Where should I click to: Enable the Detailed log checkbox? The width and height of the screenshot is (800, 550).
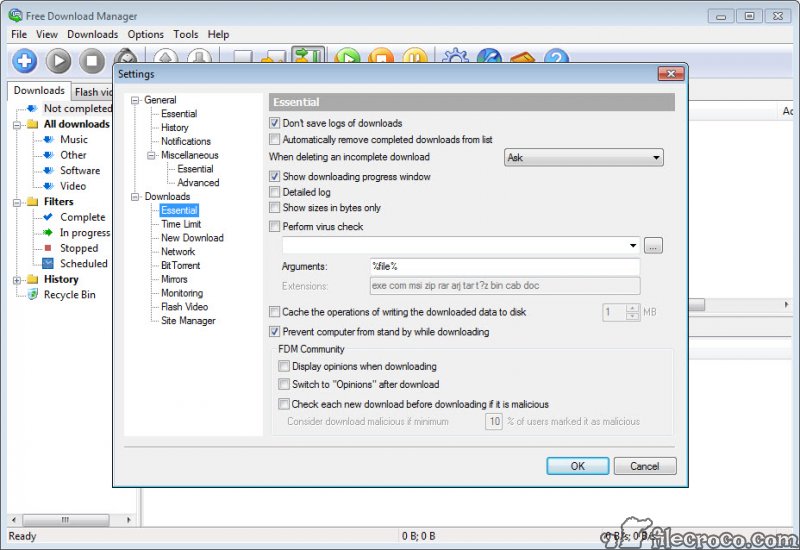[274, 192]
